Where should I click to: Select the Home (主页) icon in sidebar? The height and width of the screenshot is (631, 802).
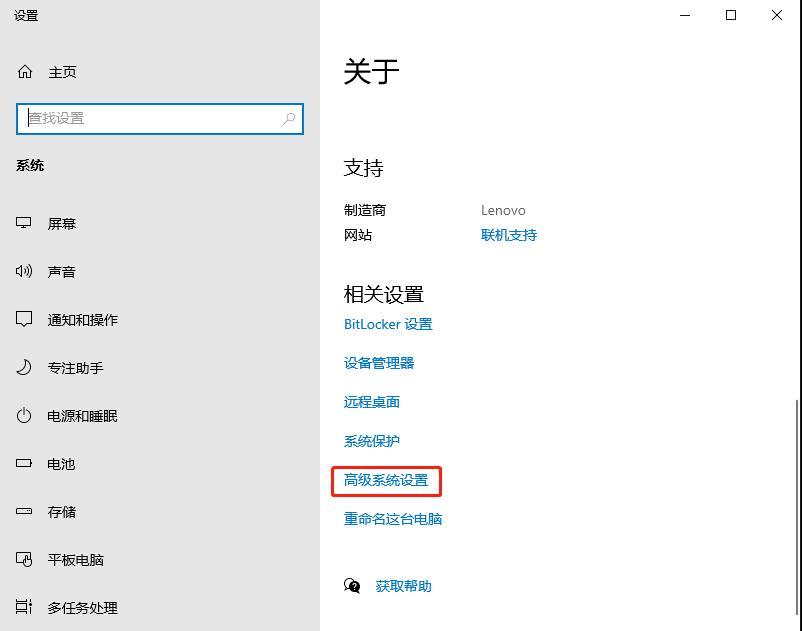point(24,71)
